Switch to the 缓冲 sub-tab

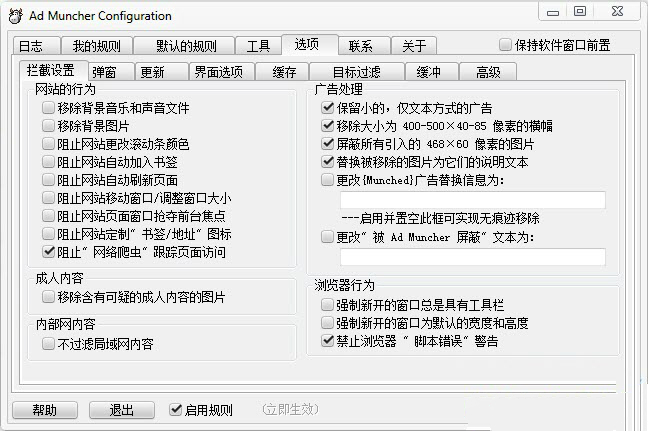[431, 72]
